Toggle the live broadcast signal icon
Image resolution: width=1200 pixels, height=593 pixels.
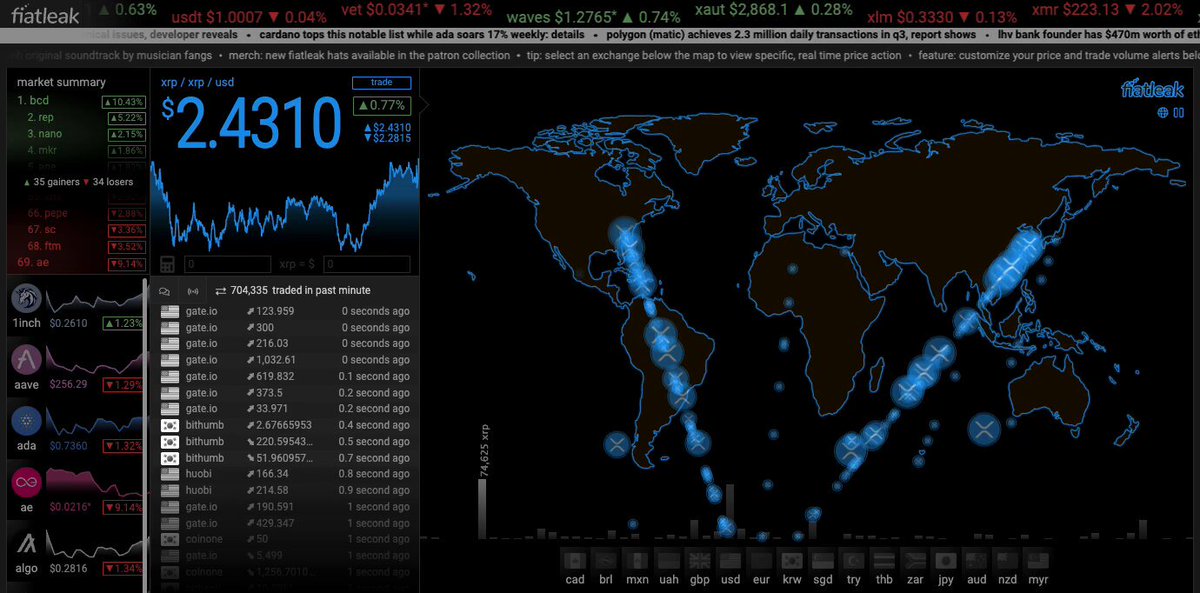coord(192,290)
